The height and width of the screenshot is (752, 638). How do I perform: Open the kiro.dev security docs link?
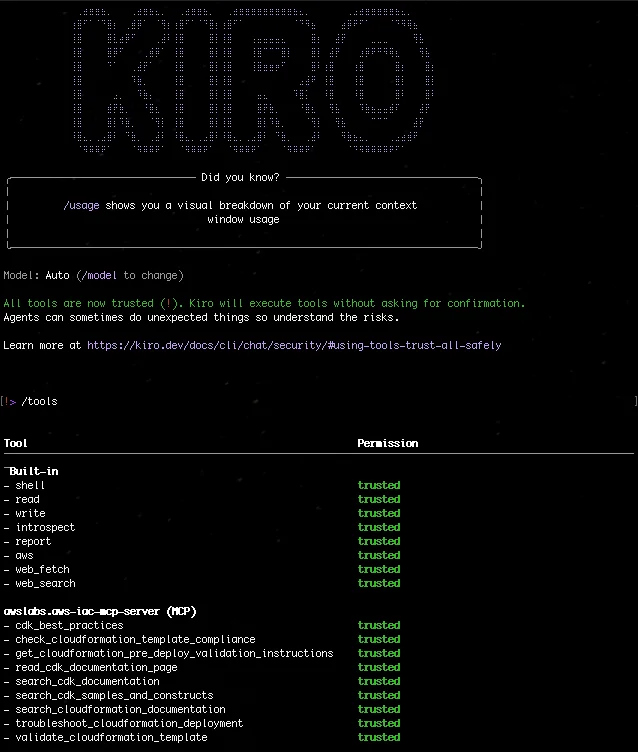point(294,345)
